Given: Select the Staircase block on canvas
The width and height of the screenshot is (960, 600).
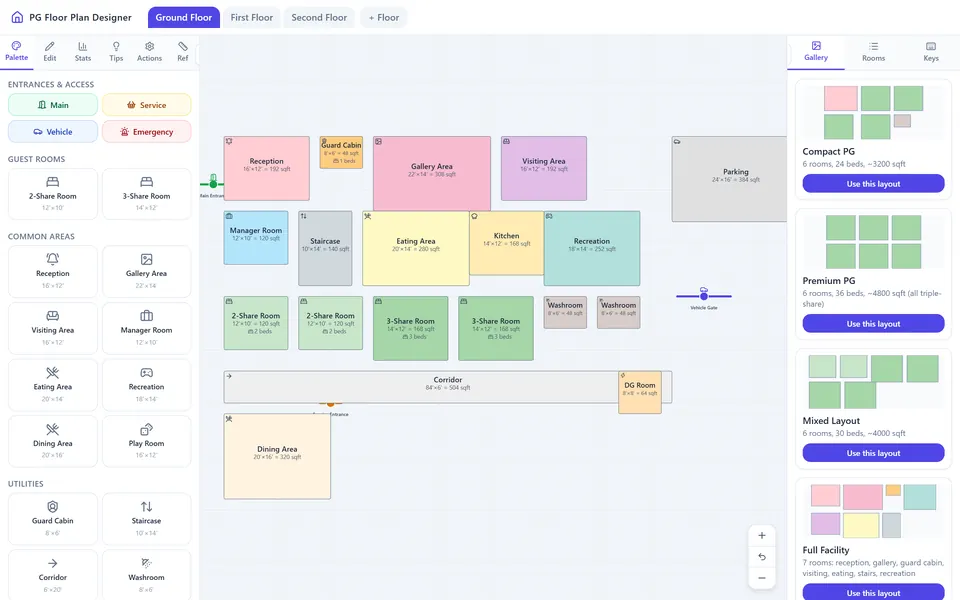Looking at the screenshot, I should (x=325, y=249).
